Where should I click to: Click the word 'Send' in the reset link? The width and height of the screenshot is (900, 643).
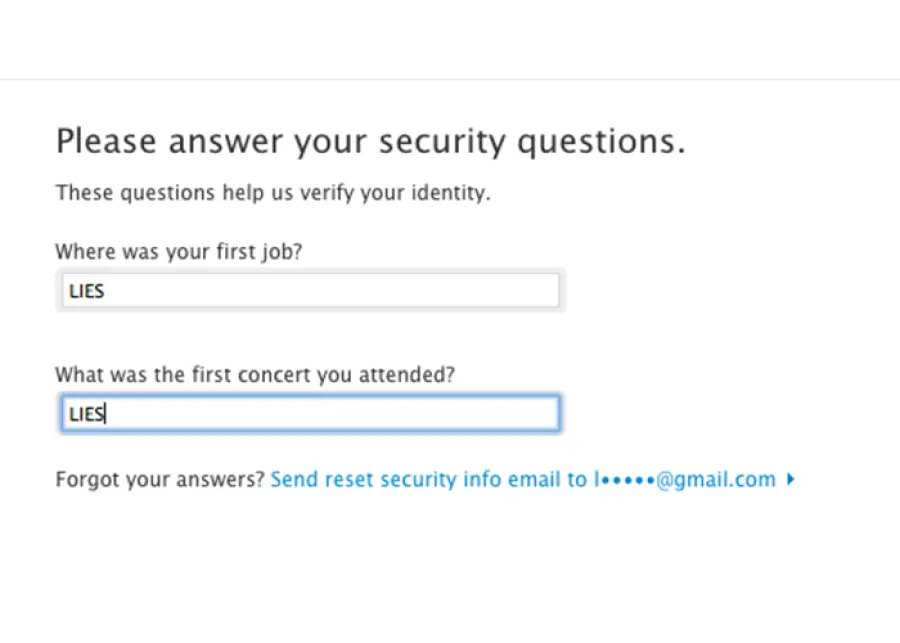click(293, 479)
